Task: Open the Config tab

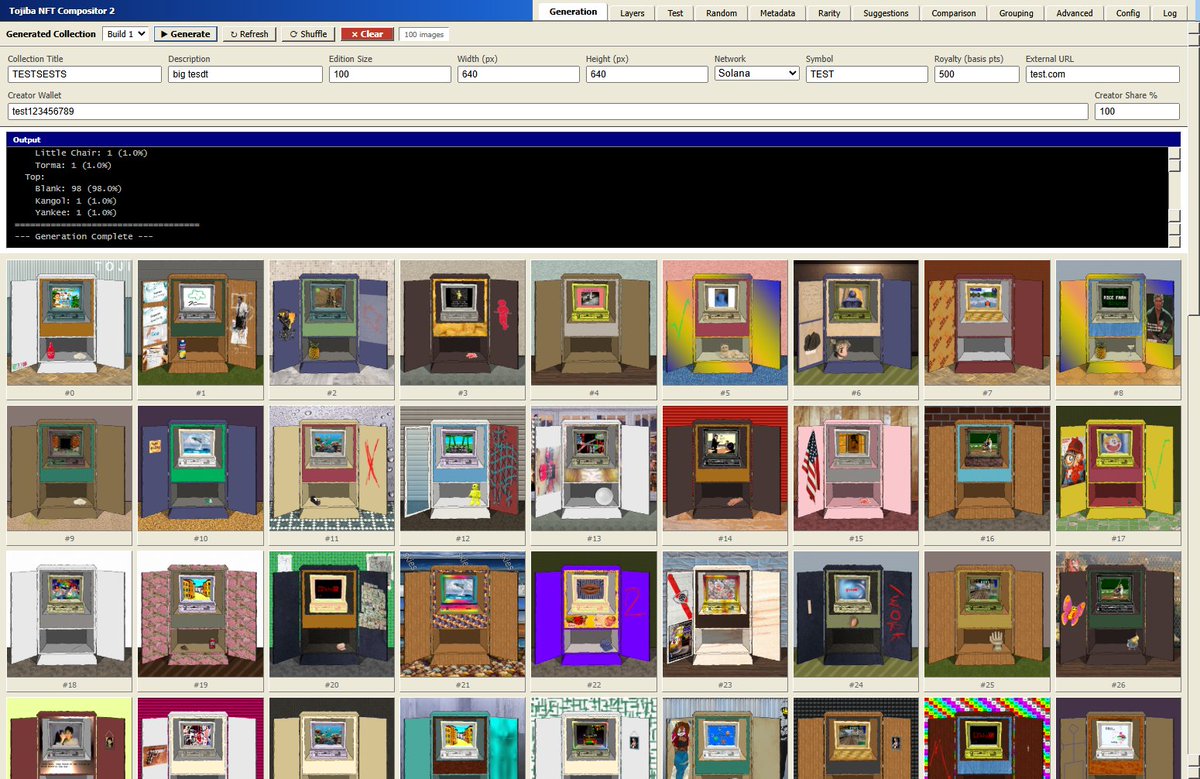Action: [x=1128, y=13]
